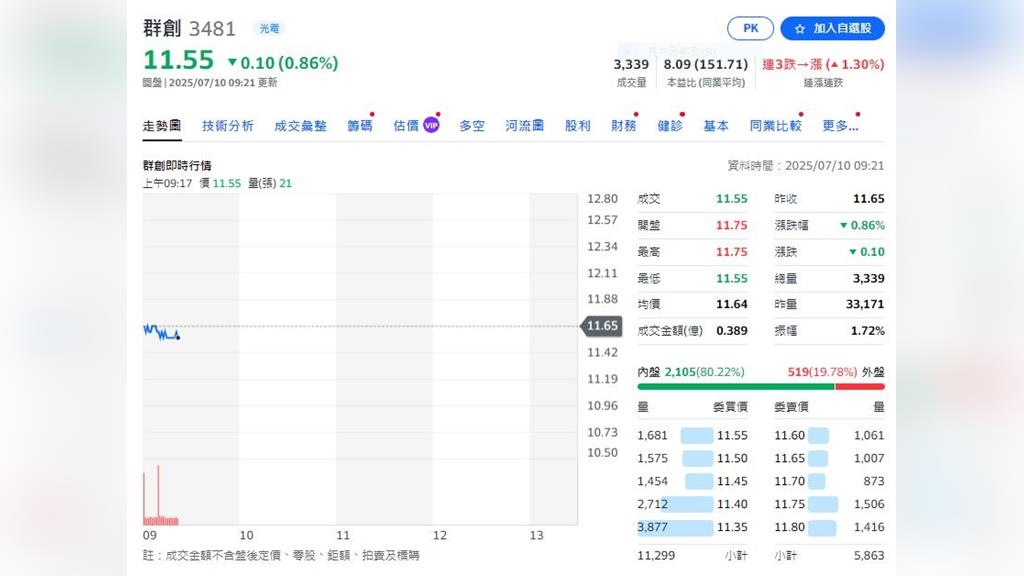
Task: Switch to the 技術分析 tab
Action: 227,125
